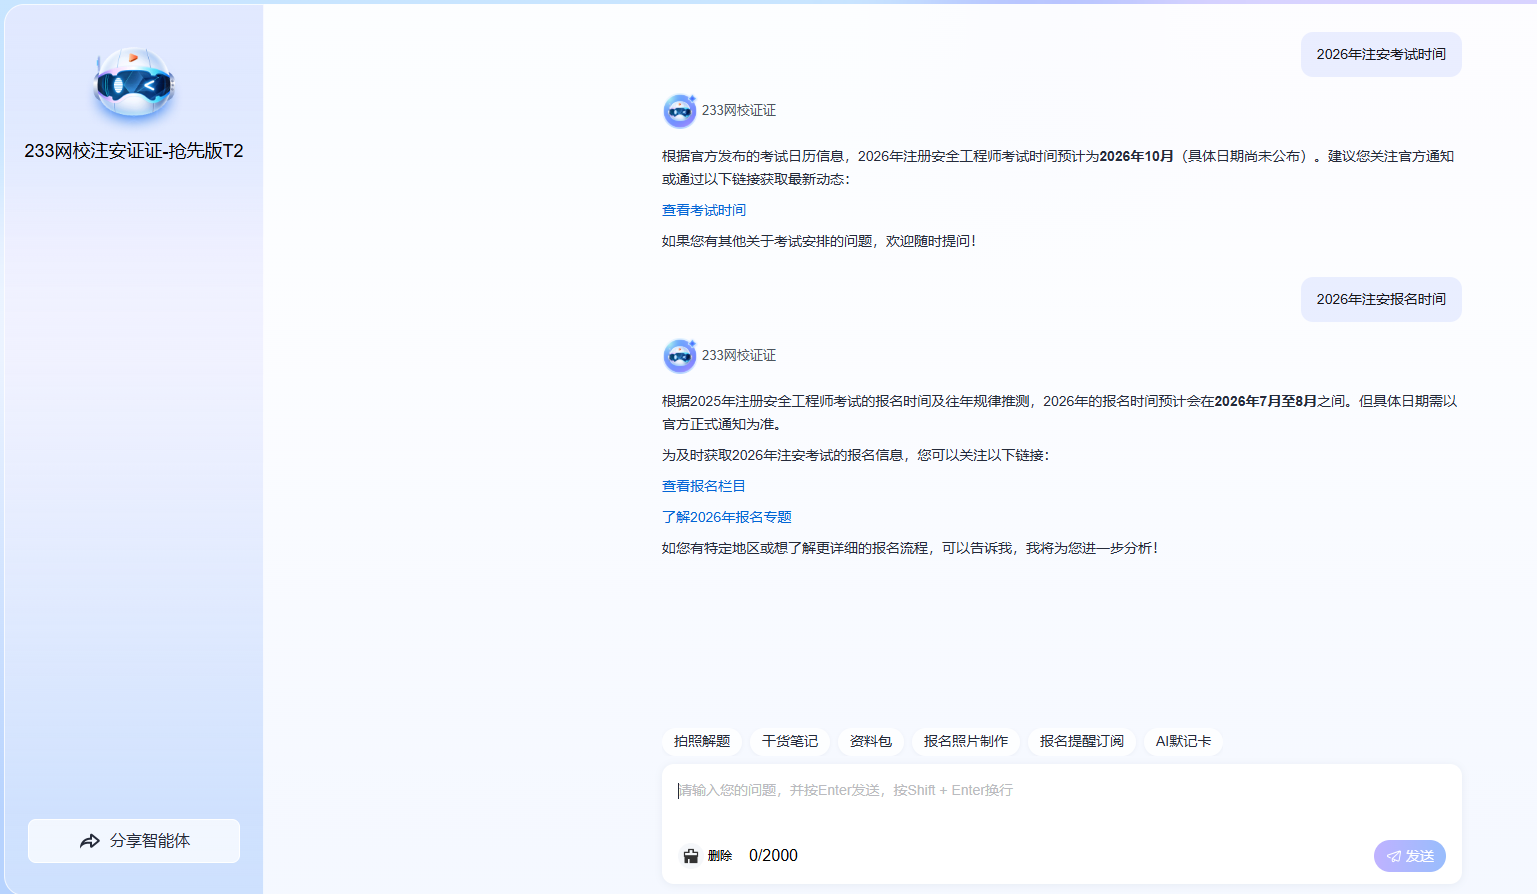Click the user message 2026年注安报名时间
The width and height of the screenshot is (1537, 894).
[x=1381, y=299]
